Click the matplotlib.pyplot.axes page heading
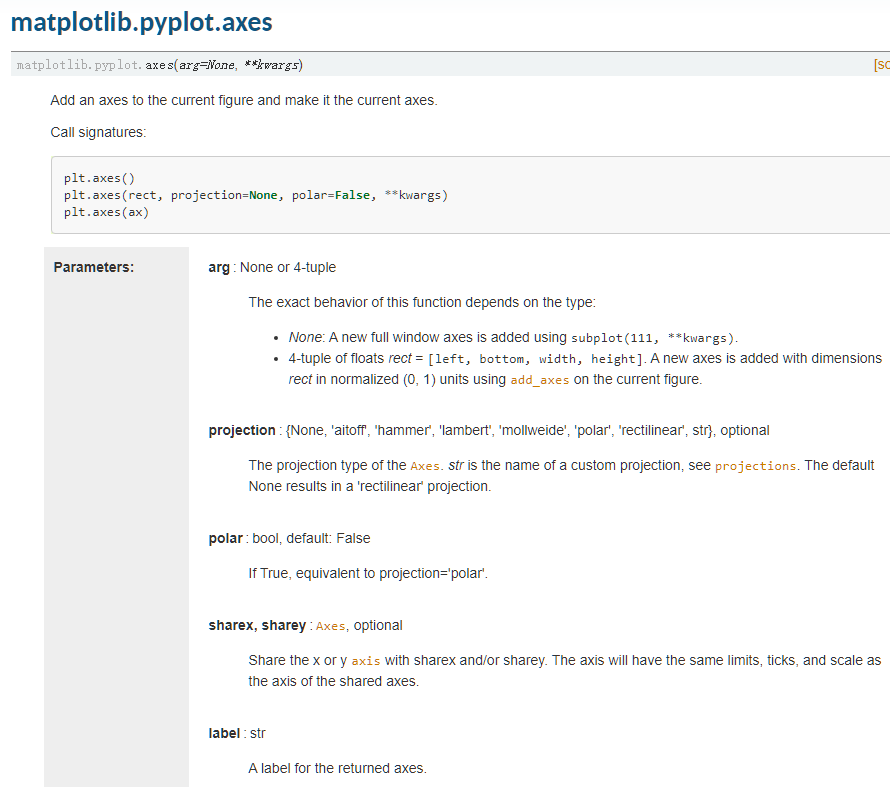This screenshot has height=787, width=890. pyautogui.click(x=141, y=21)
